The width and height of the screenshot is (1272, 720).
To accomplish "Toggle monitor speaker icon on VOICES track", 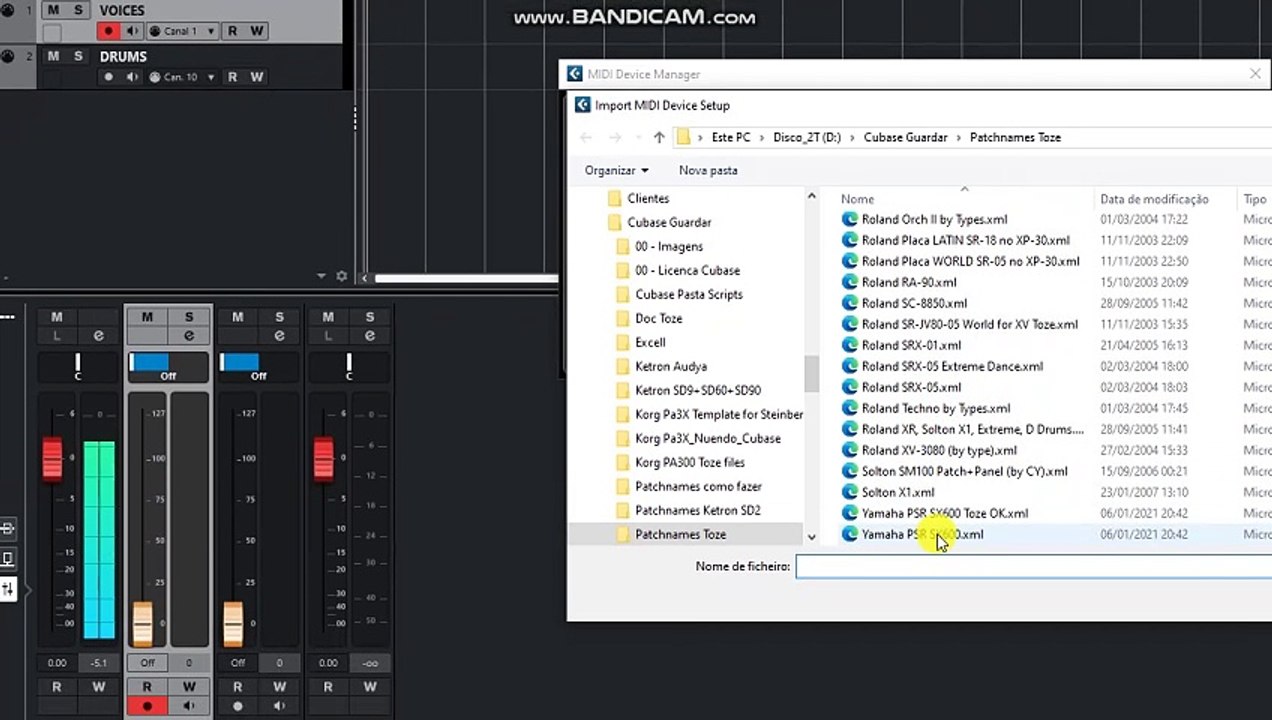I will 132,31.
